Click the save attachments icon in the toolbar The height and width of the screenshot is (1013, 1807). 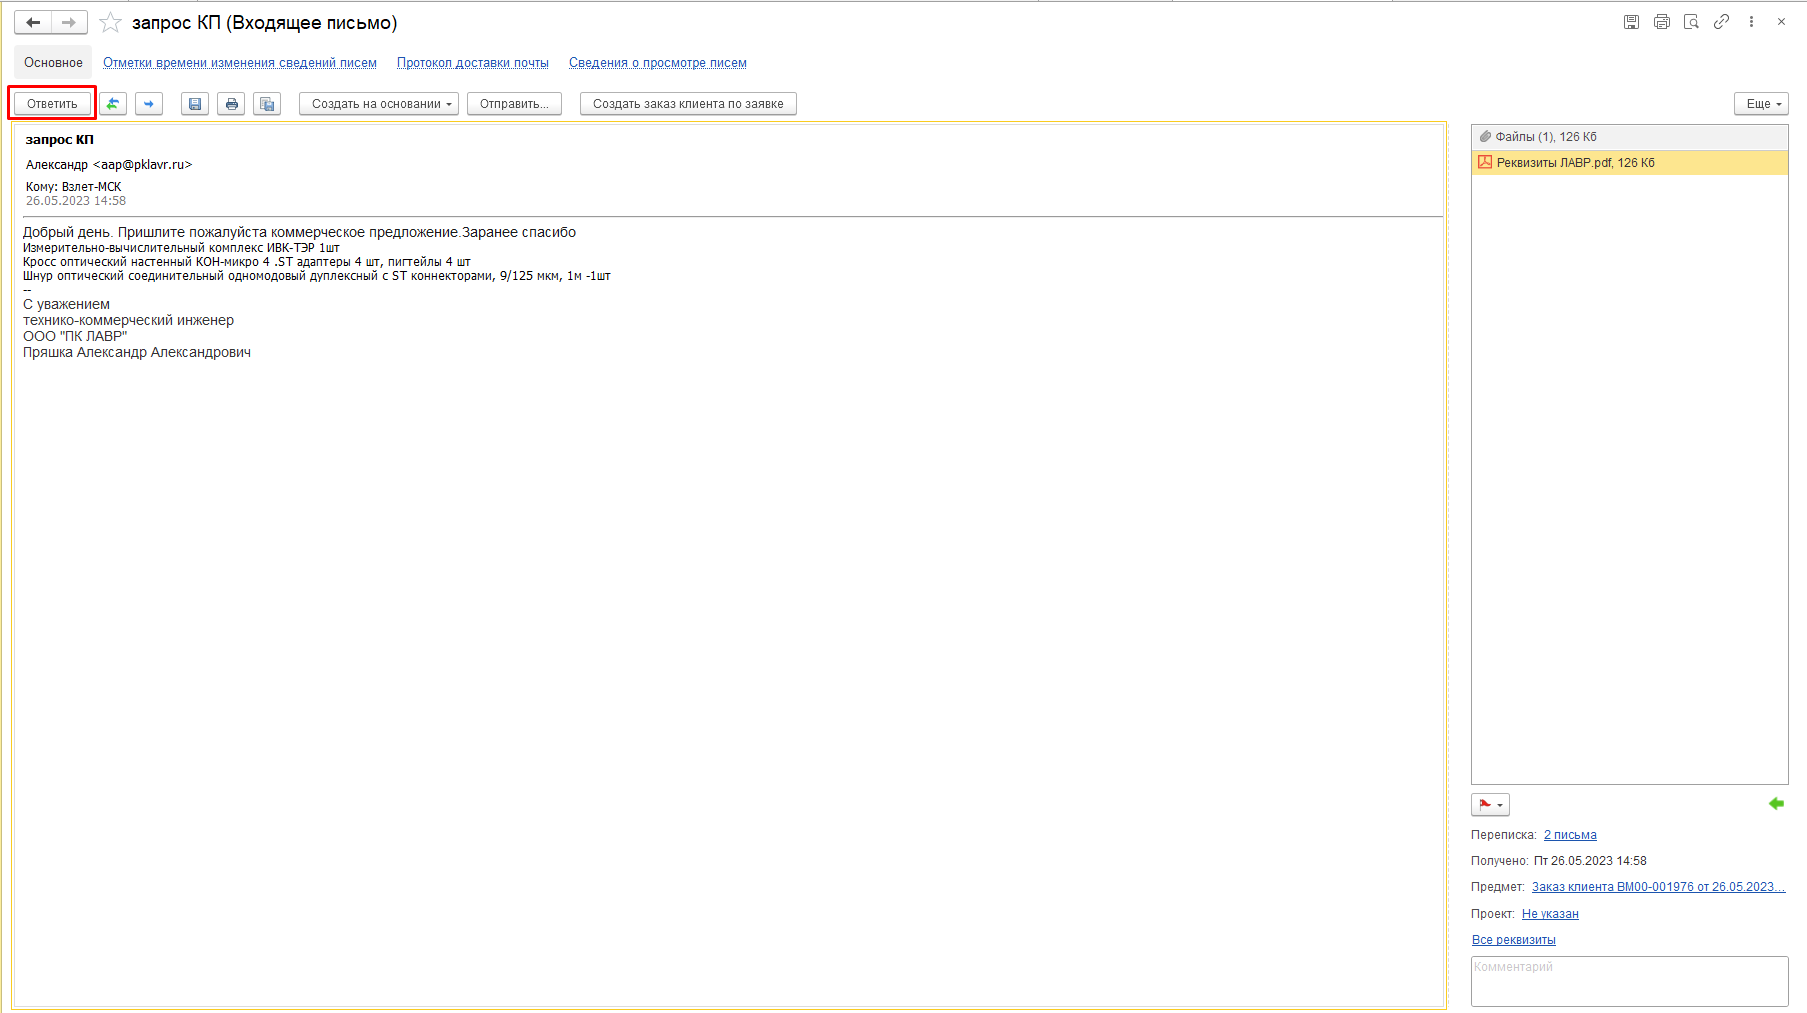pos(267,104)
